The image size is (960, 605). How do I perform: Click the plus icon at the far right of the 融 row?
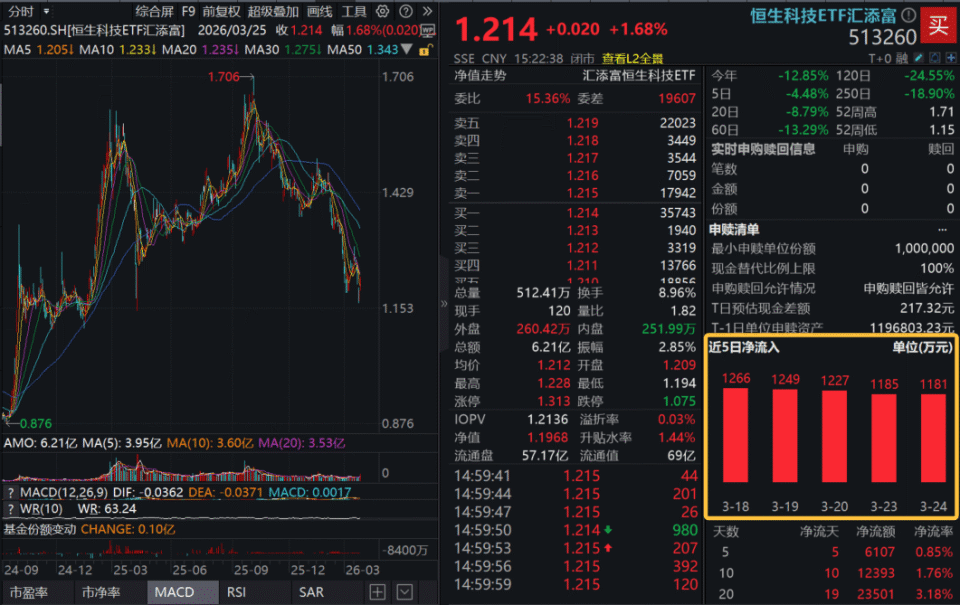coord(950,58)
